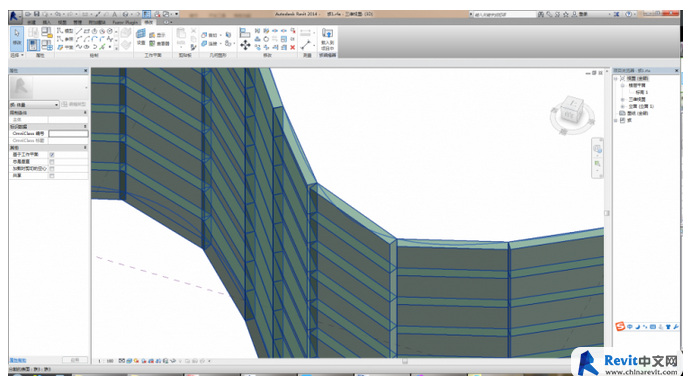Switch to the 附加模块 ribbon tab

click(x=97, y=22)
